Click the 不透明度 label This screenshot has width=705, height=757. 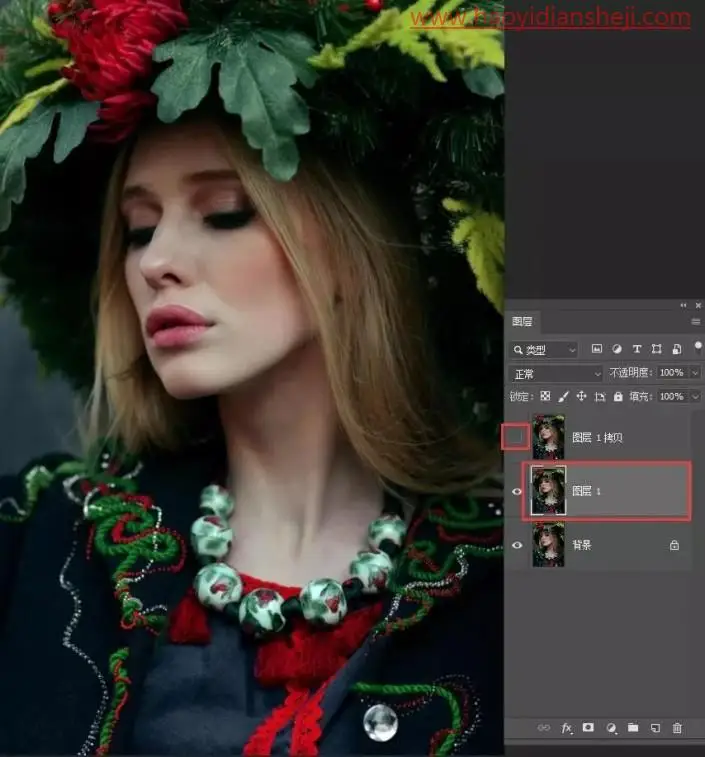630,373
